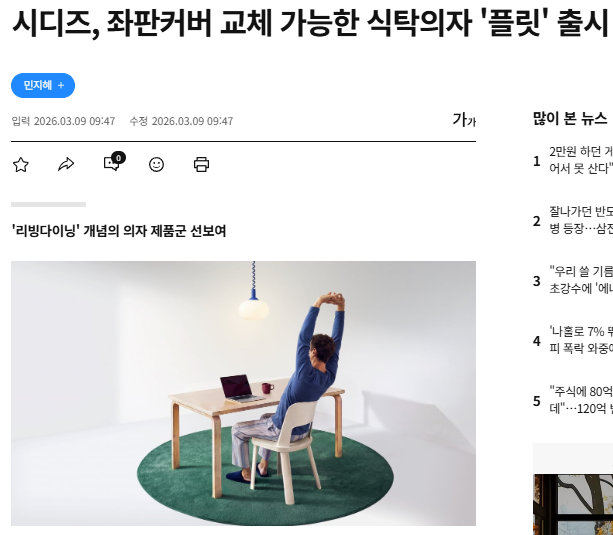613x535 pixels.
Task: Click the 많이 본 뉴스 heading
Action: pyautogui.click(x=570, y=118)
